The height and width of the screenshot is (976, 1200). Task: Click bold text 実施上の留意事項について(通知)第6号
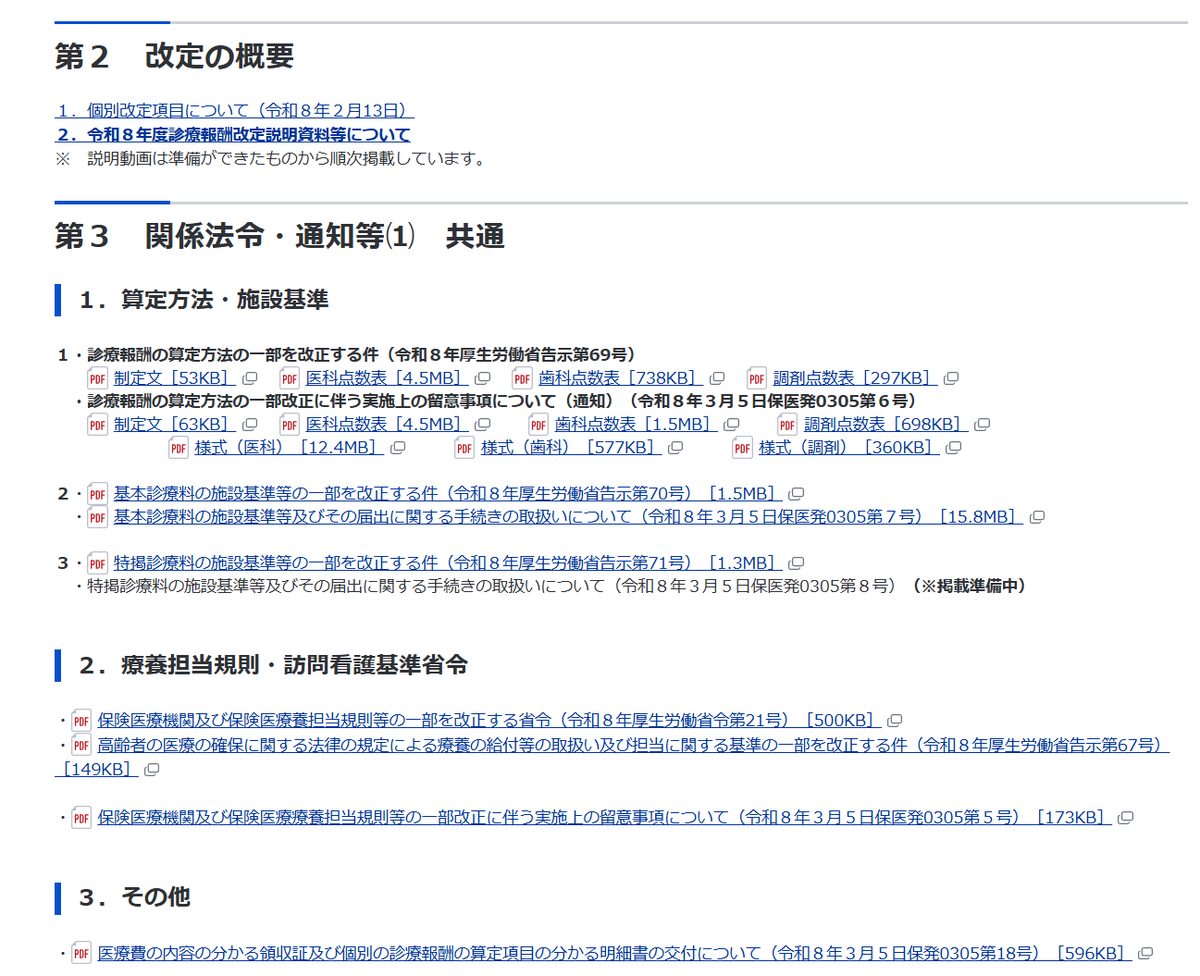coord(502,400)
